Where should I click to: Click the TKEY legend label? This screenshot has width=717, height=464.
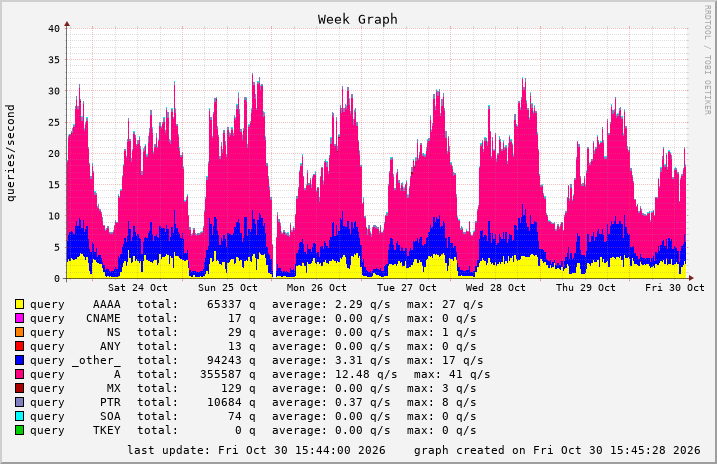107,430
